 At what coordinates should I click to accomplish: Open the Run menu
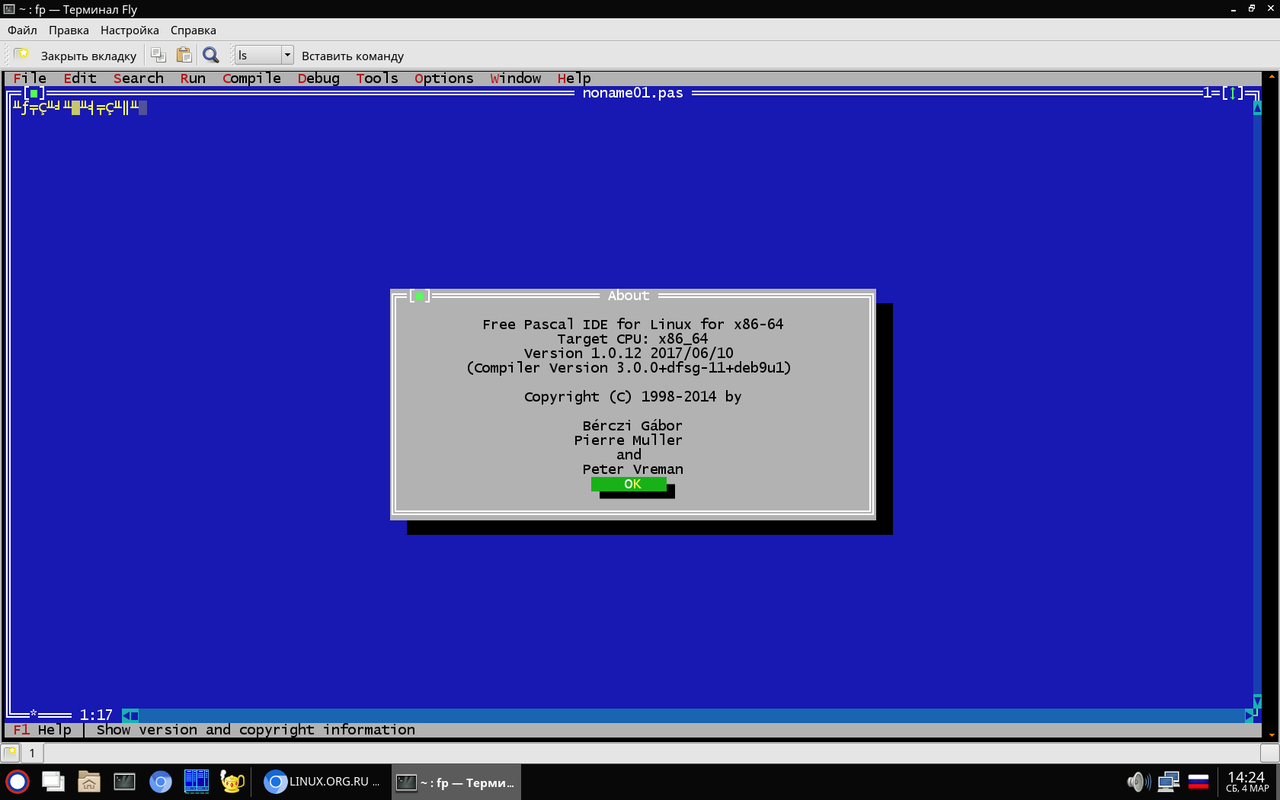point(193,78)
